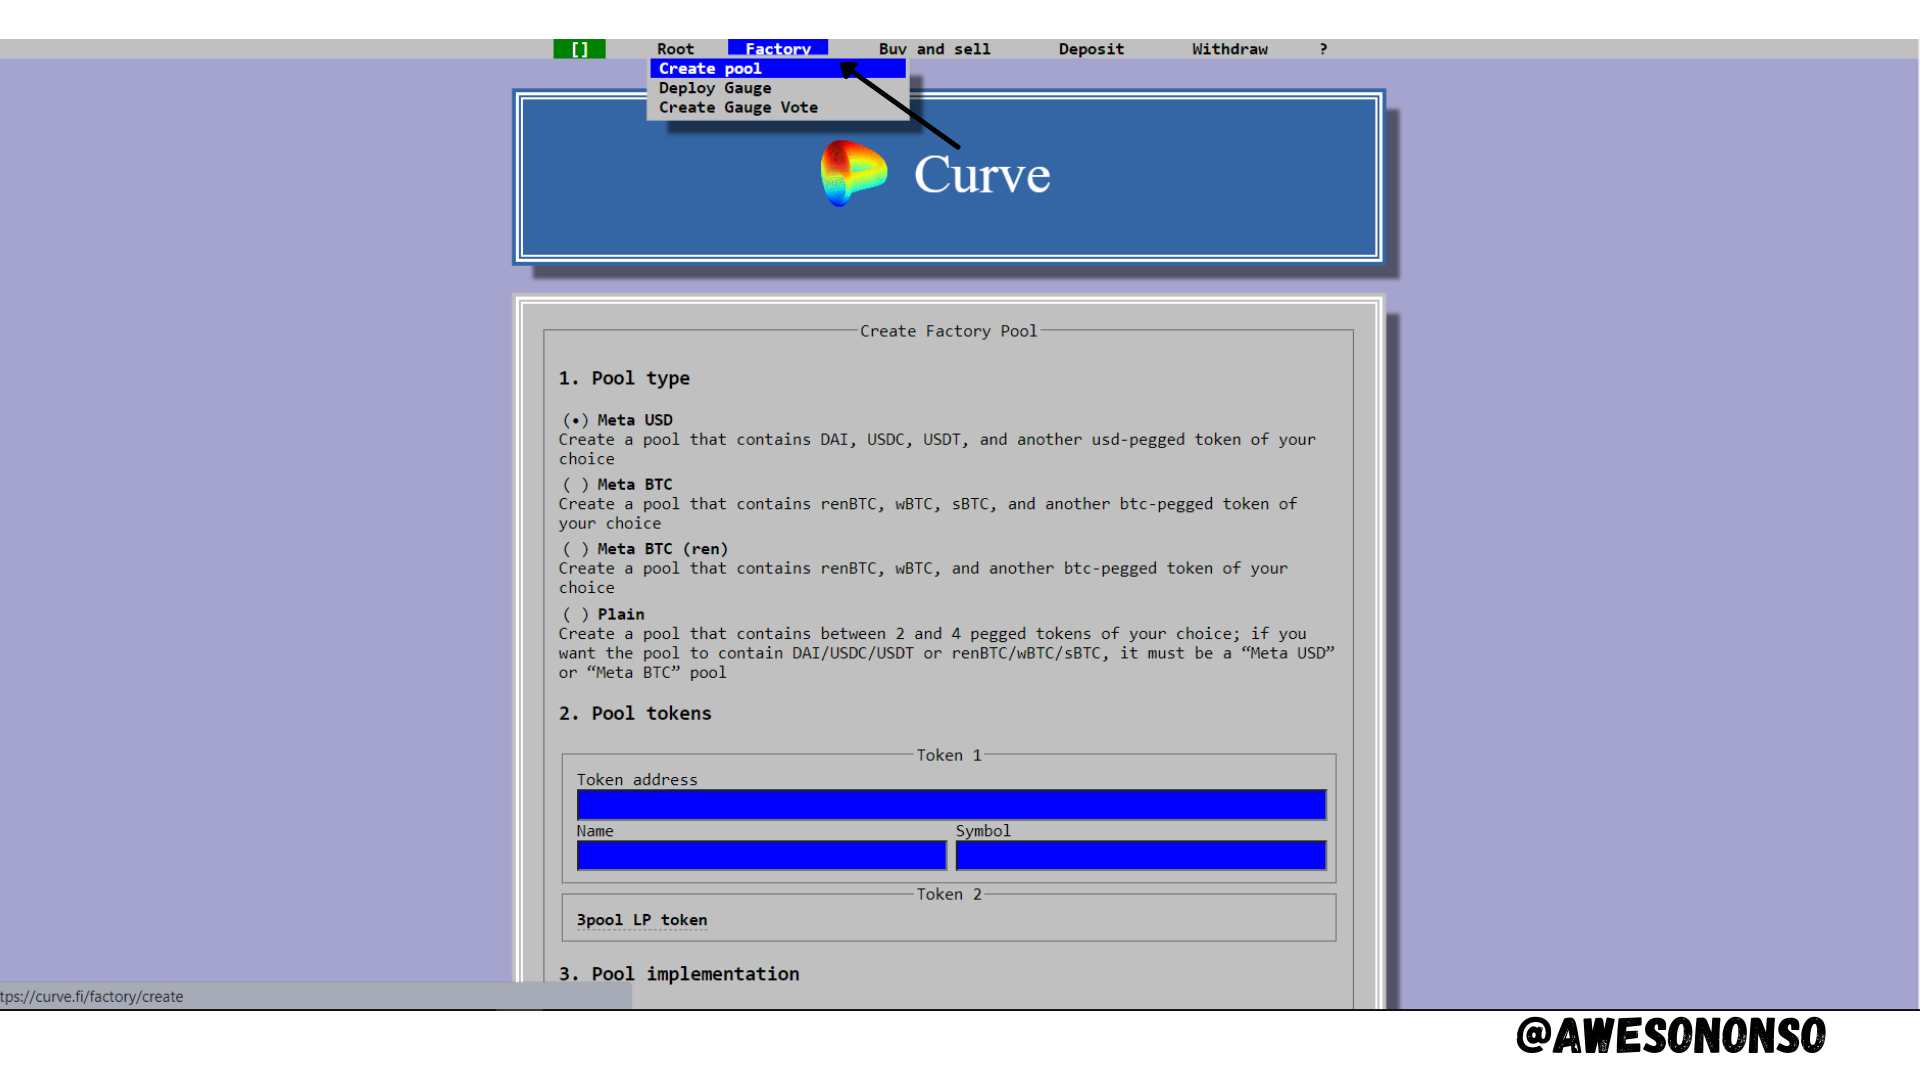Focus the token Name input field
The height and width of the screenshot is (1080, 1920).
(x=762, y=855)
